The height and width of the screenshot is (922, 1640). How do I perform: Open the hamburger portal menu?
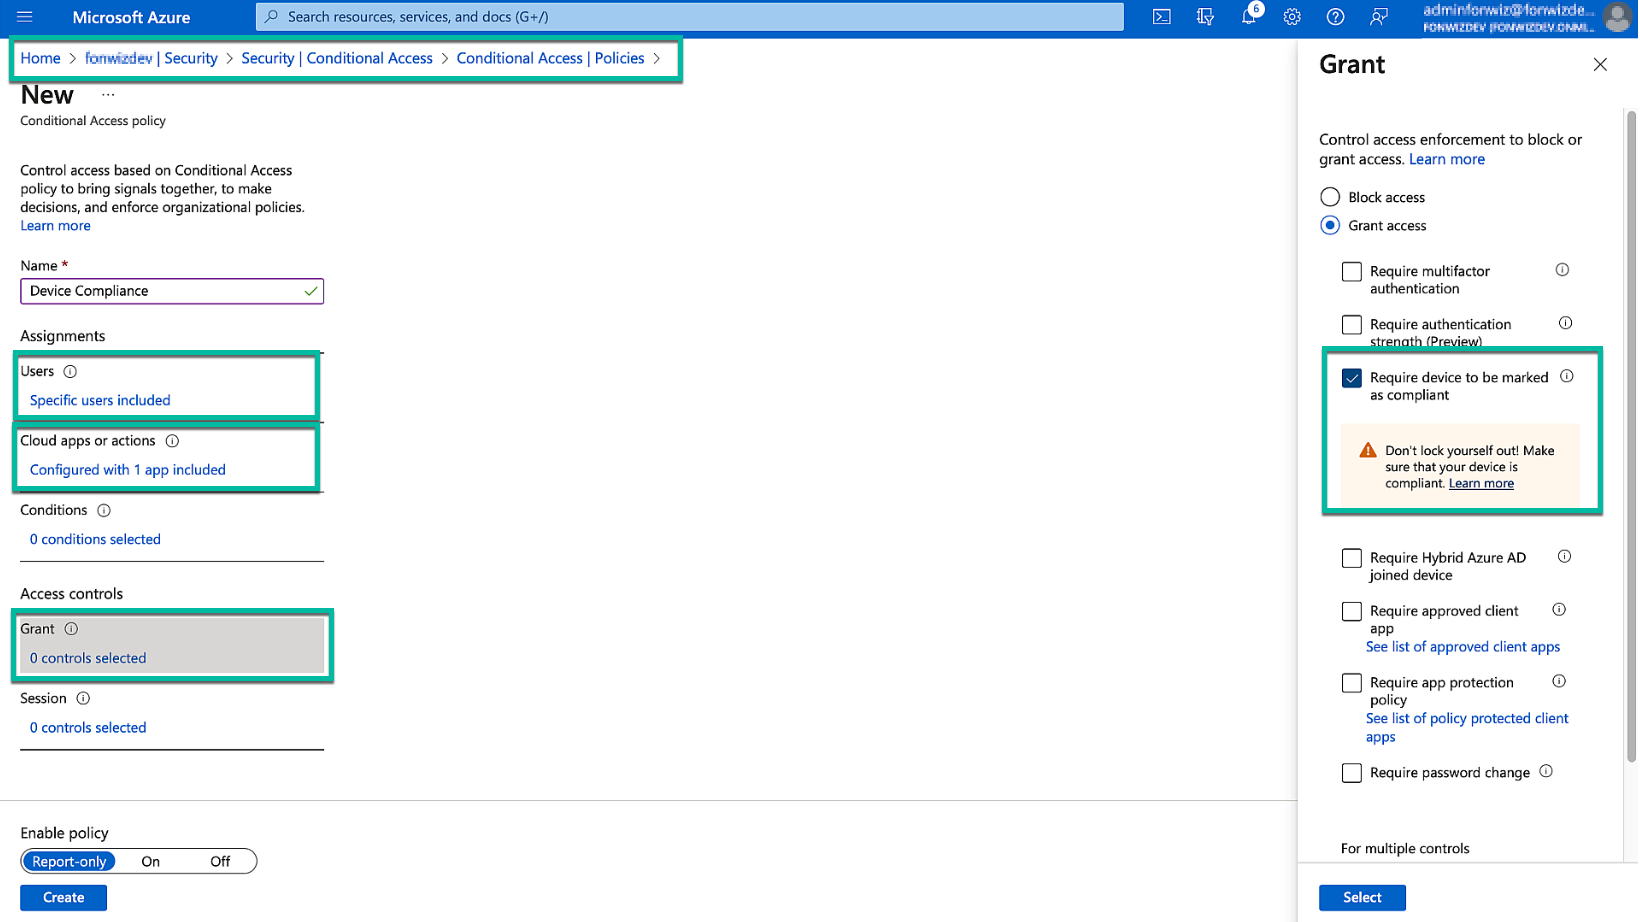click(x=25, y=17)
